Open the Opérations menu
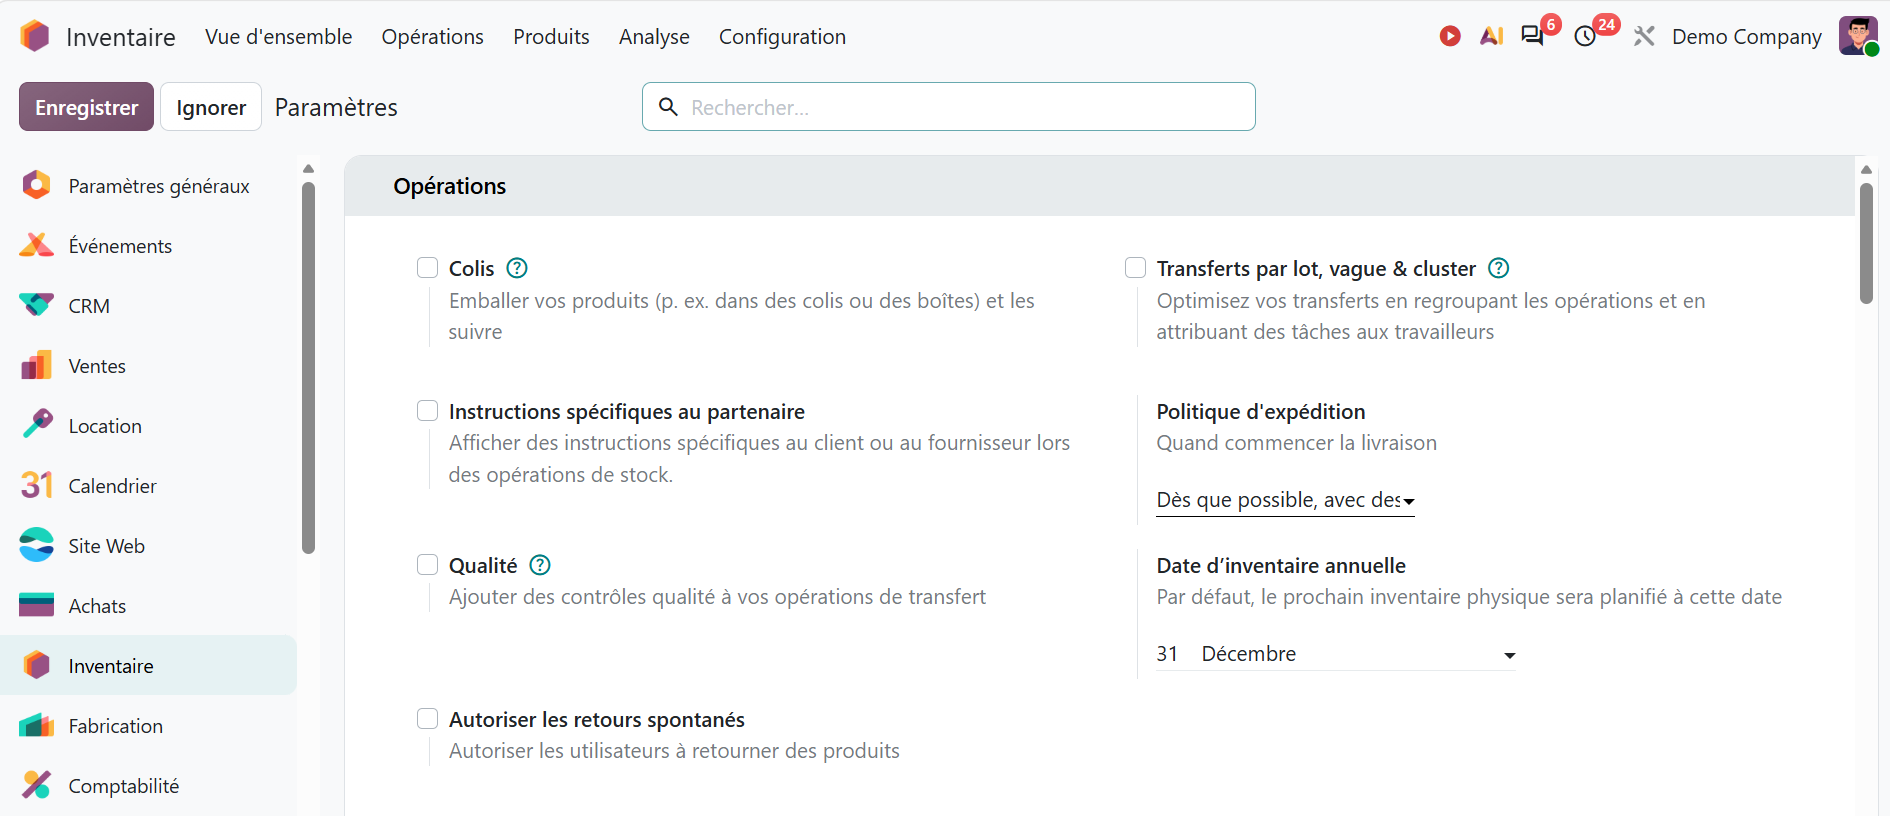The width and height of the screenshot is (1890, 816). click(x=433, y=36)
